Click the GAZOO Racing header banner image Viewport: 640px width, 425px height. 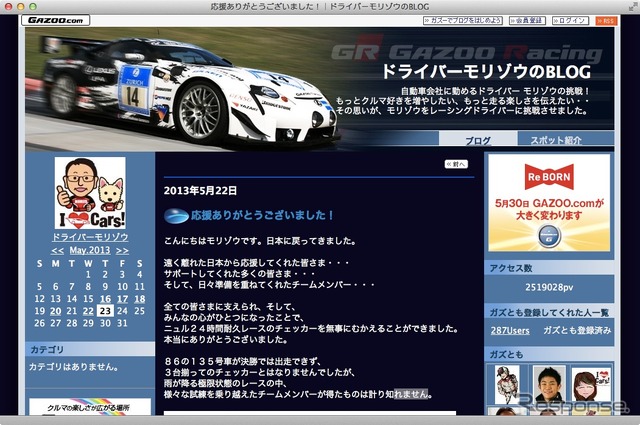click(320, 89)
